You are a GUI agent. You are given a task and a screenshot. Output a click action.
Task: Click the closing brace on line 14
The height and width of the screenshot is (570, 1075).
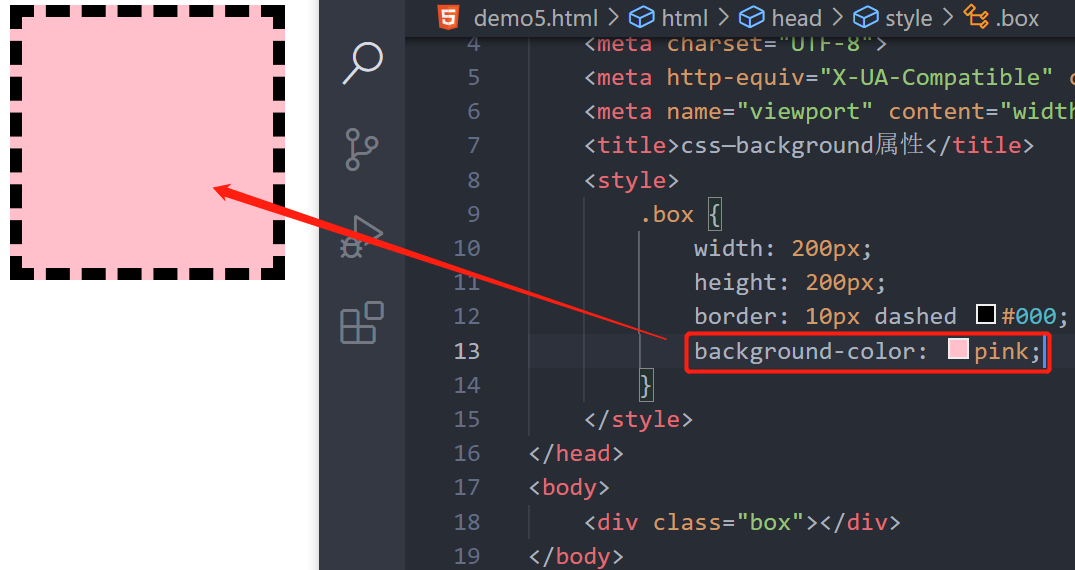point(646,385)
